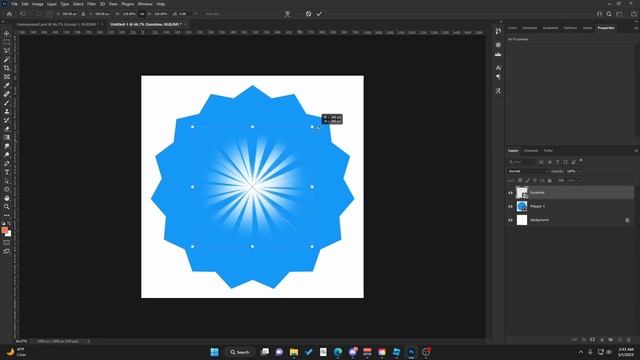Select the Healing Brush tool
Viewport: 640px width, 360px height.
click(7, 94)
